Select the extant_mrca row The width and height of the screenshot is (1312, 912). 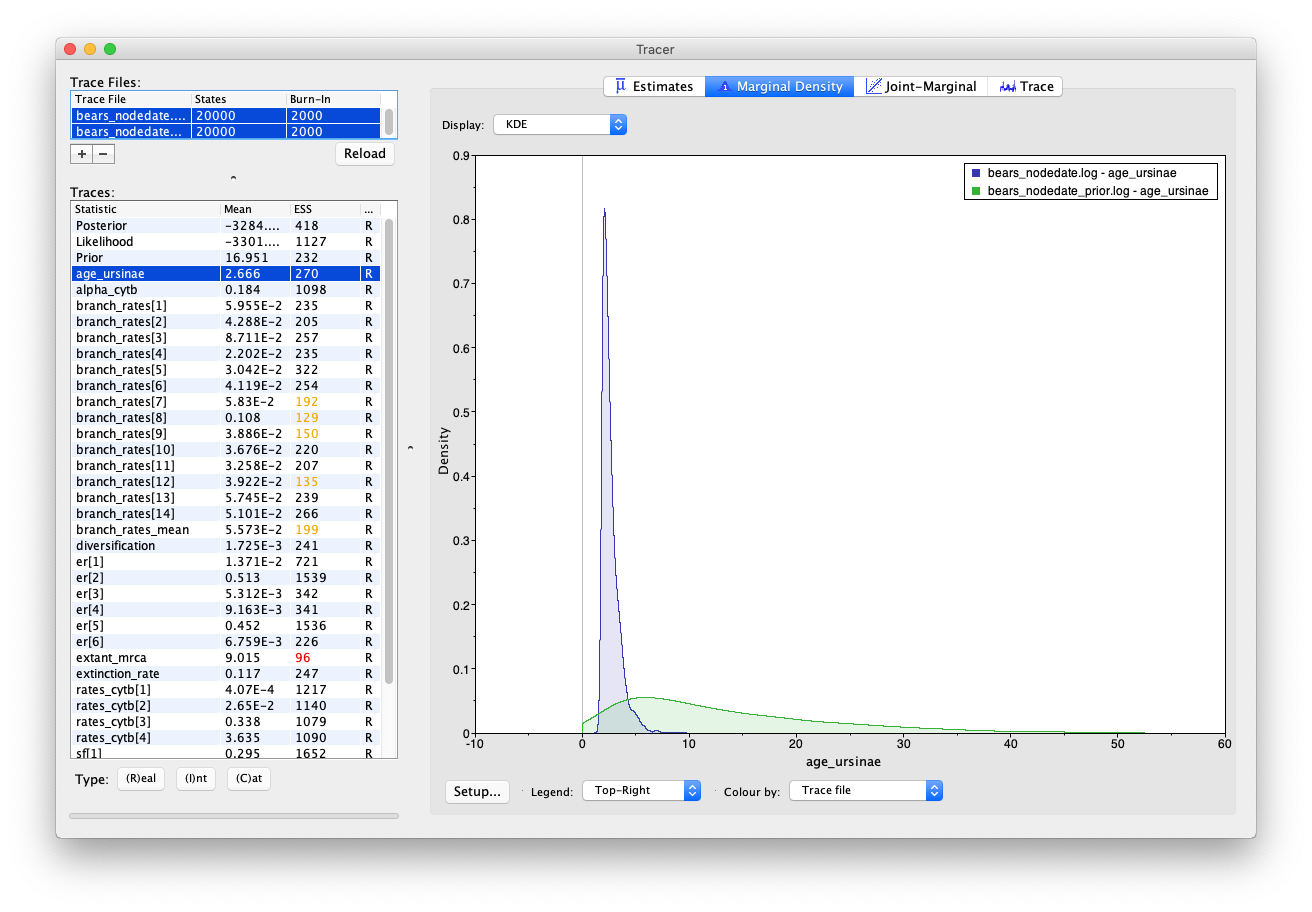pyautogui.click(x=226, y=657)
